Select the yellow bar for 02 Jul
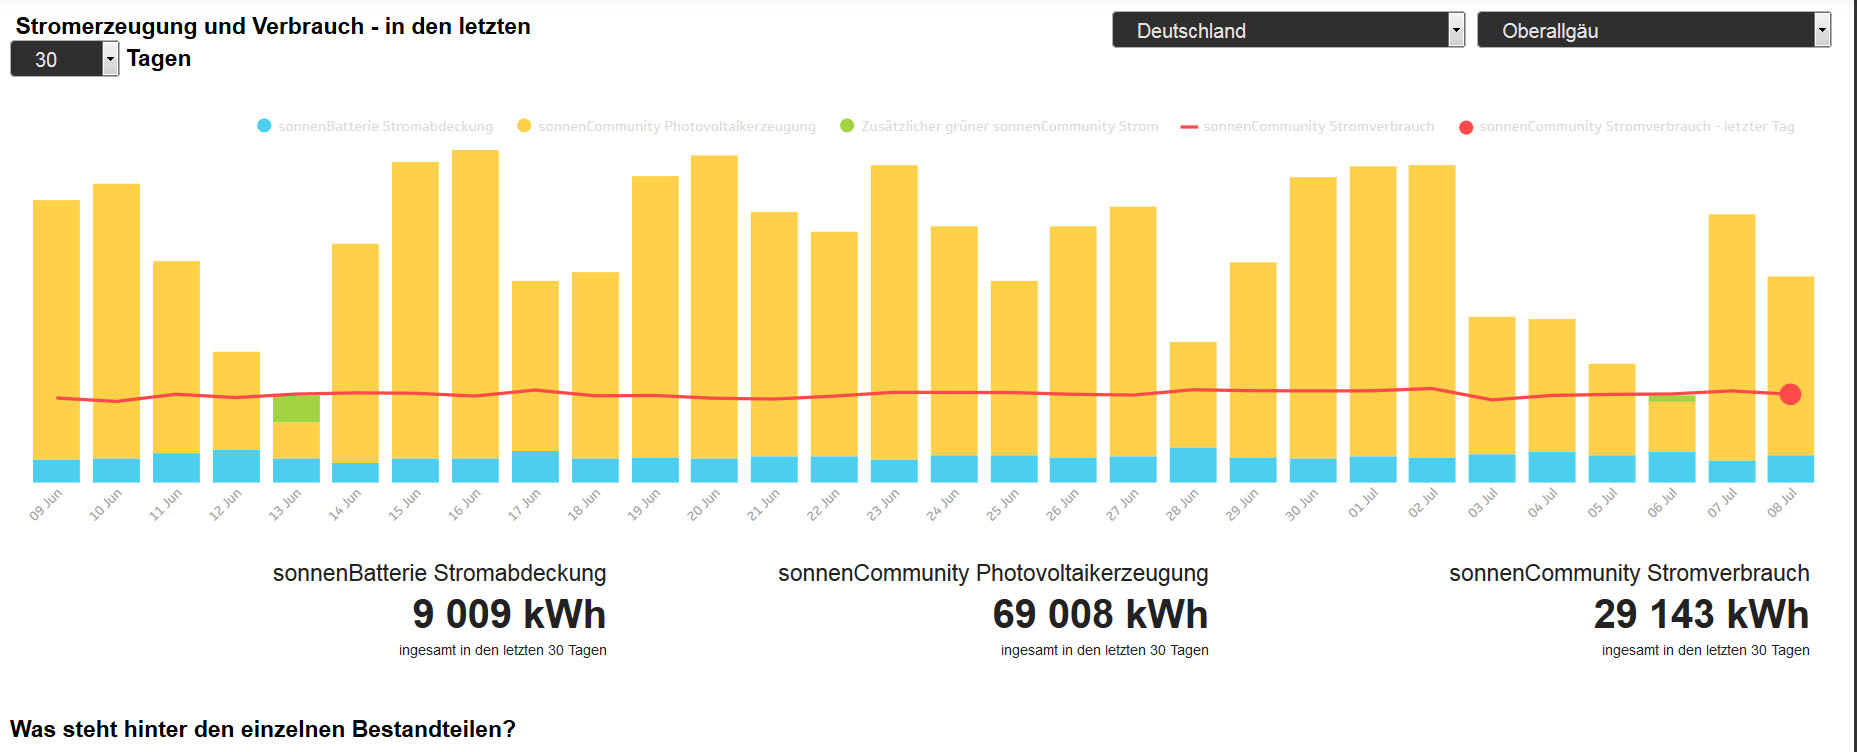Screen dimensions: 1857x752 1432,311
